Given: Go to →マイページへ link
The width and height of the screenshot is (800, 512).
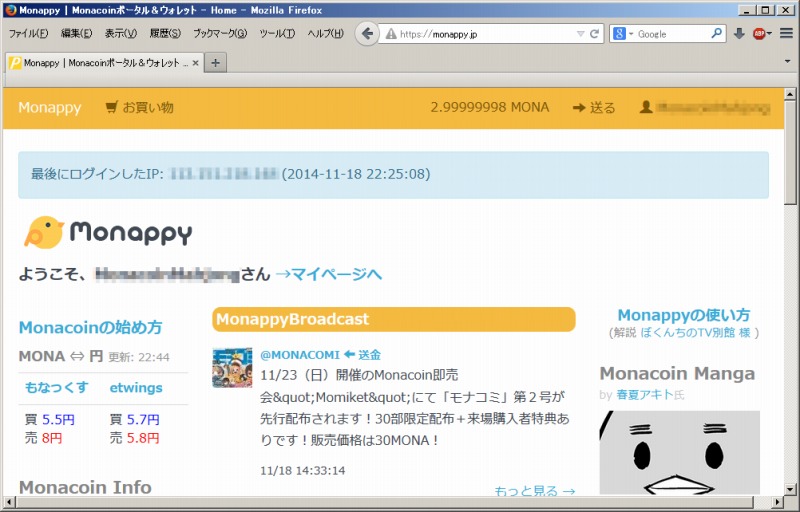Looking at the screenshot, I should [x=329, y=274].
